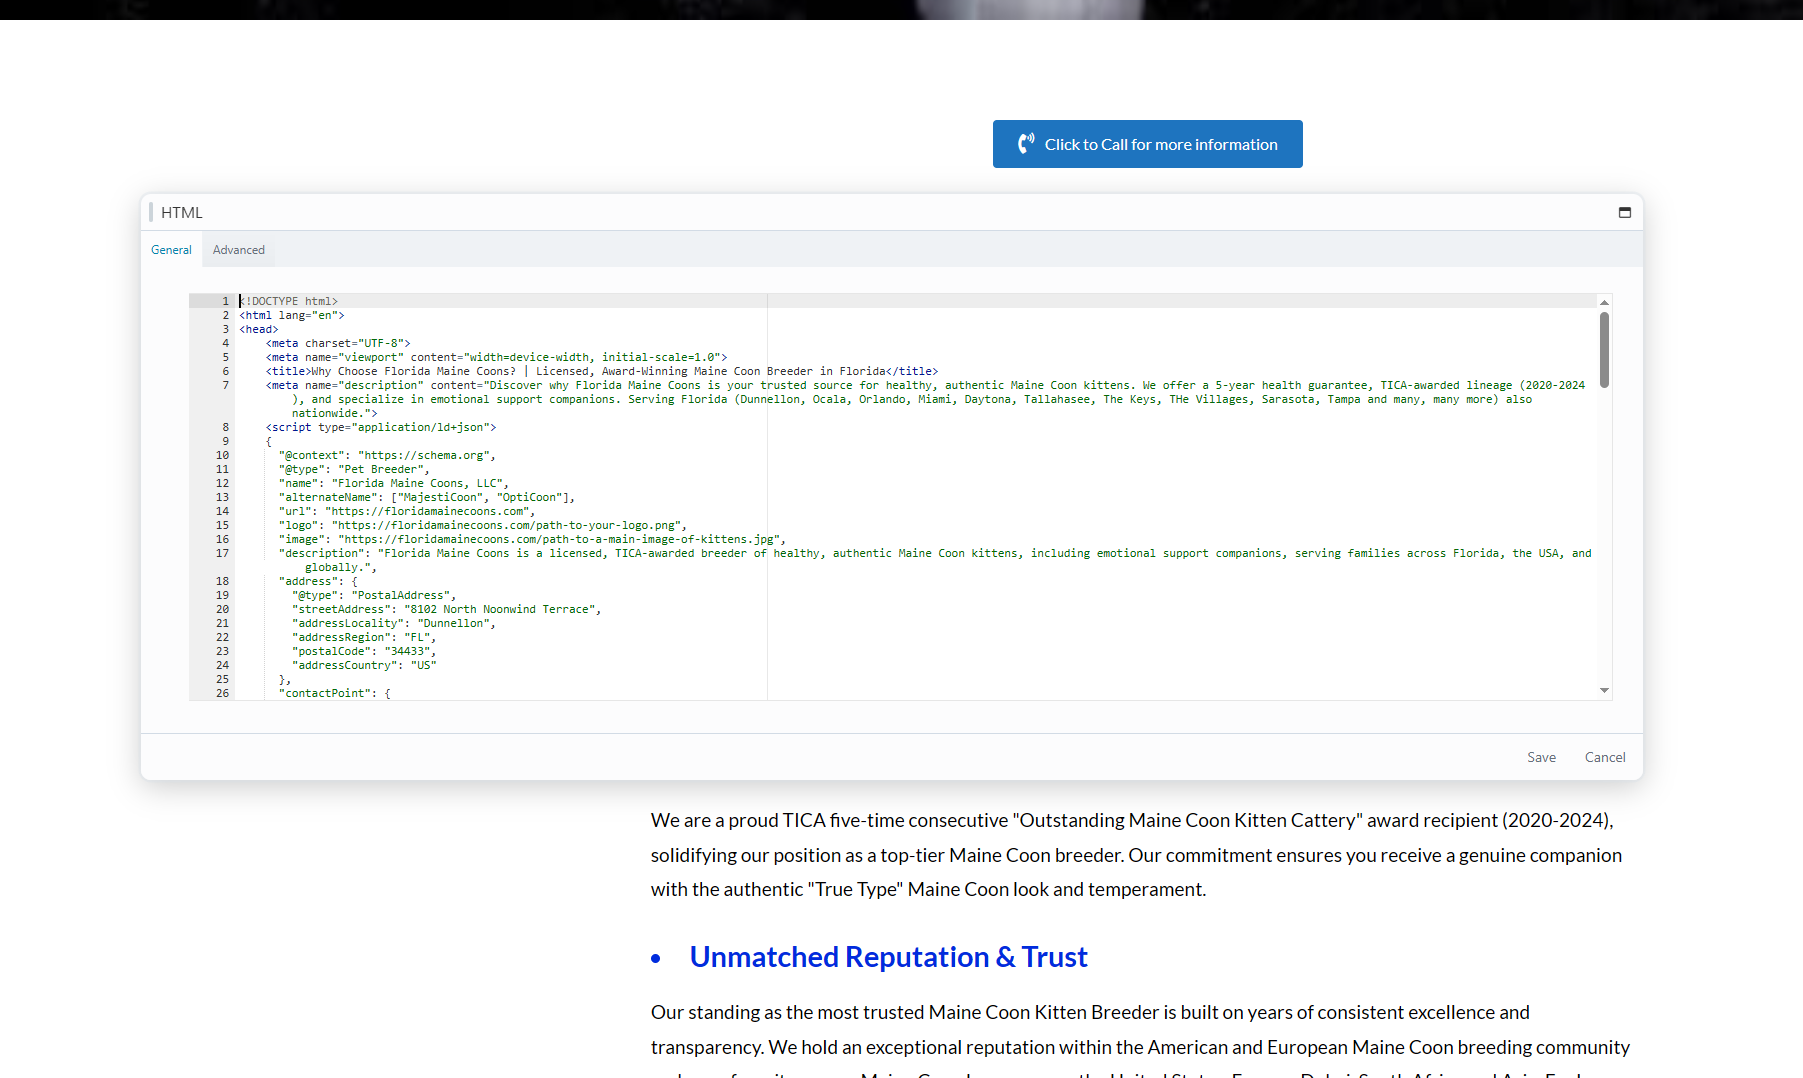Click the meta charset UTF-8 line

click(x=338, y=343)
